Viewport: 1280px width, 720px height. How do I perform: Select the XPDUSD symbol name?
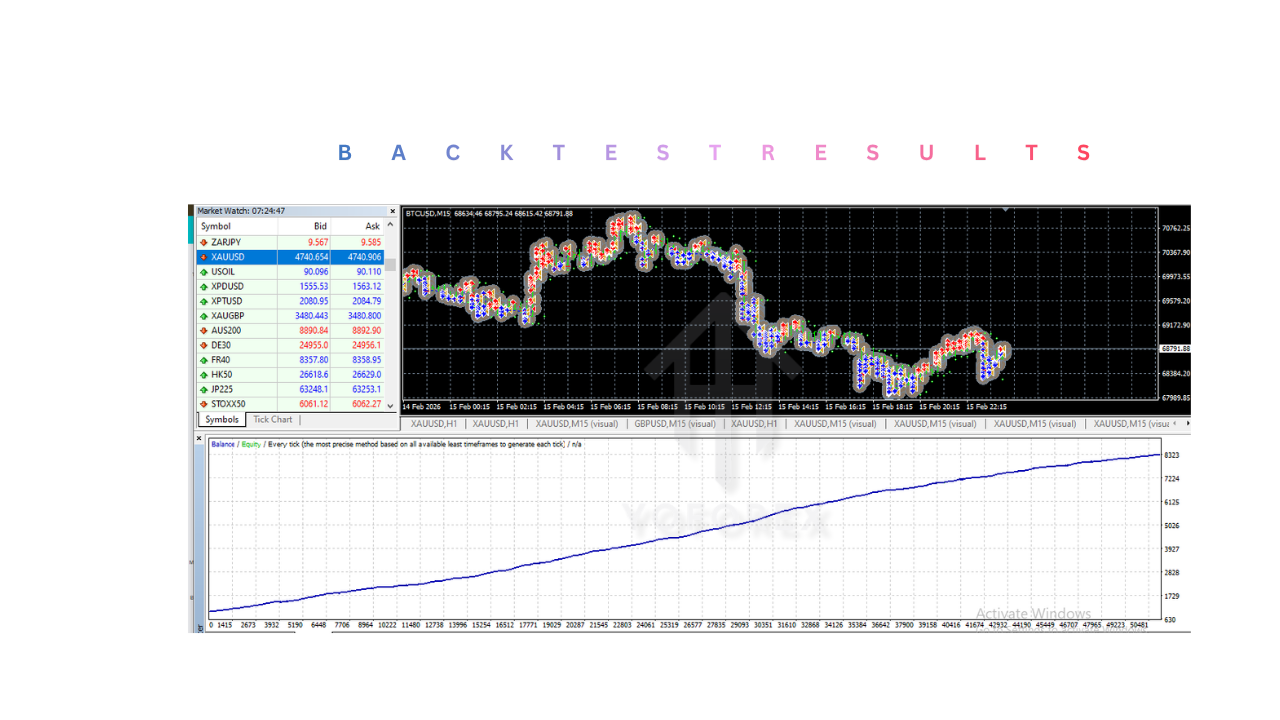click(x=227, y=286)
